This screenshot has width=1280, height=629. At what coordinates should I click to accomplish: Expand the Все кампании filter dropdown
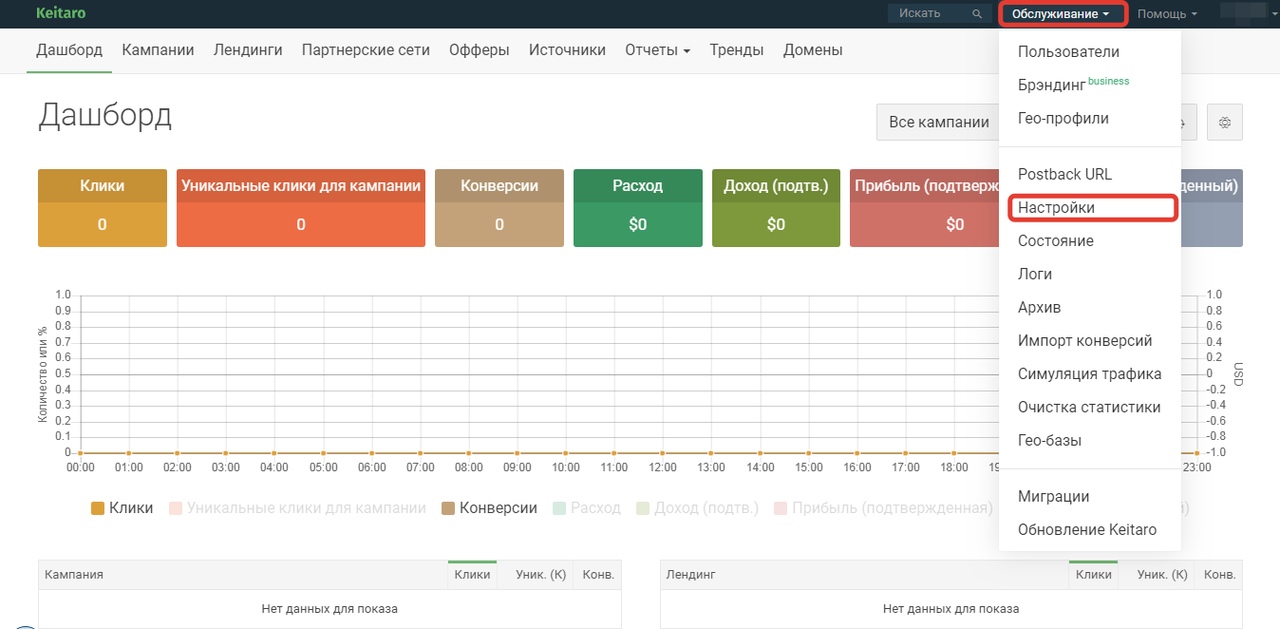(939, 122)
